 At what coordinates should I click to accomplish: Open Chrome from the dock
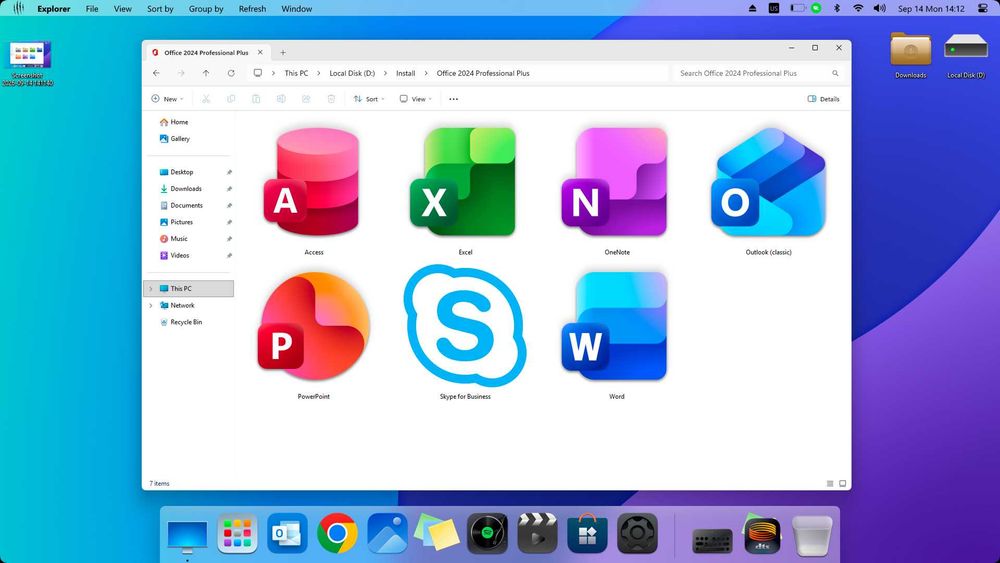[x=337, y=533]
